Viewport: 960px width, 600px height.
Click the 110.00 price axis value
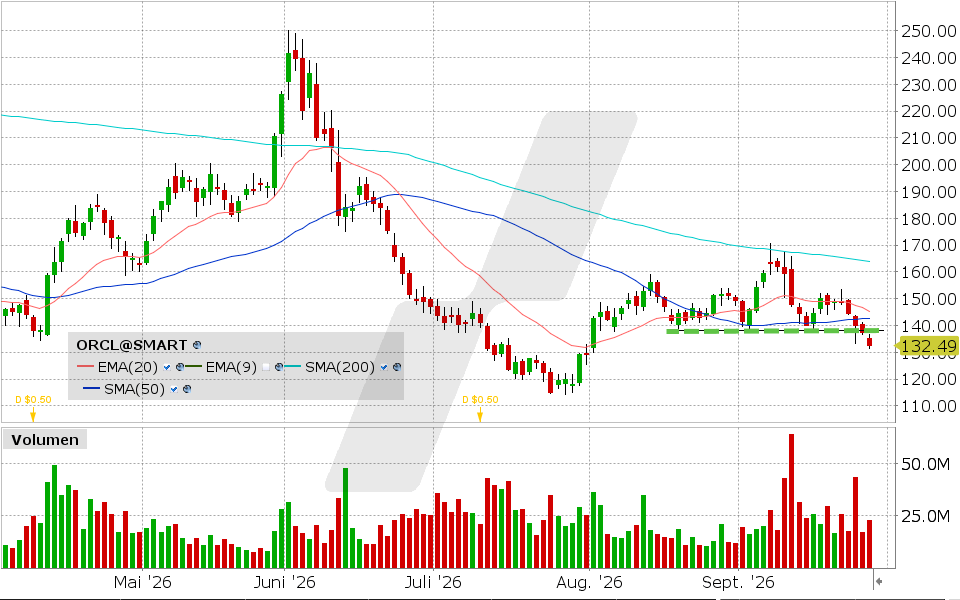pos(929,406)
